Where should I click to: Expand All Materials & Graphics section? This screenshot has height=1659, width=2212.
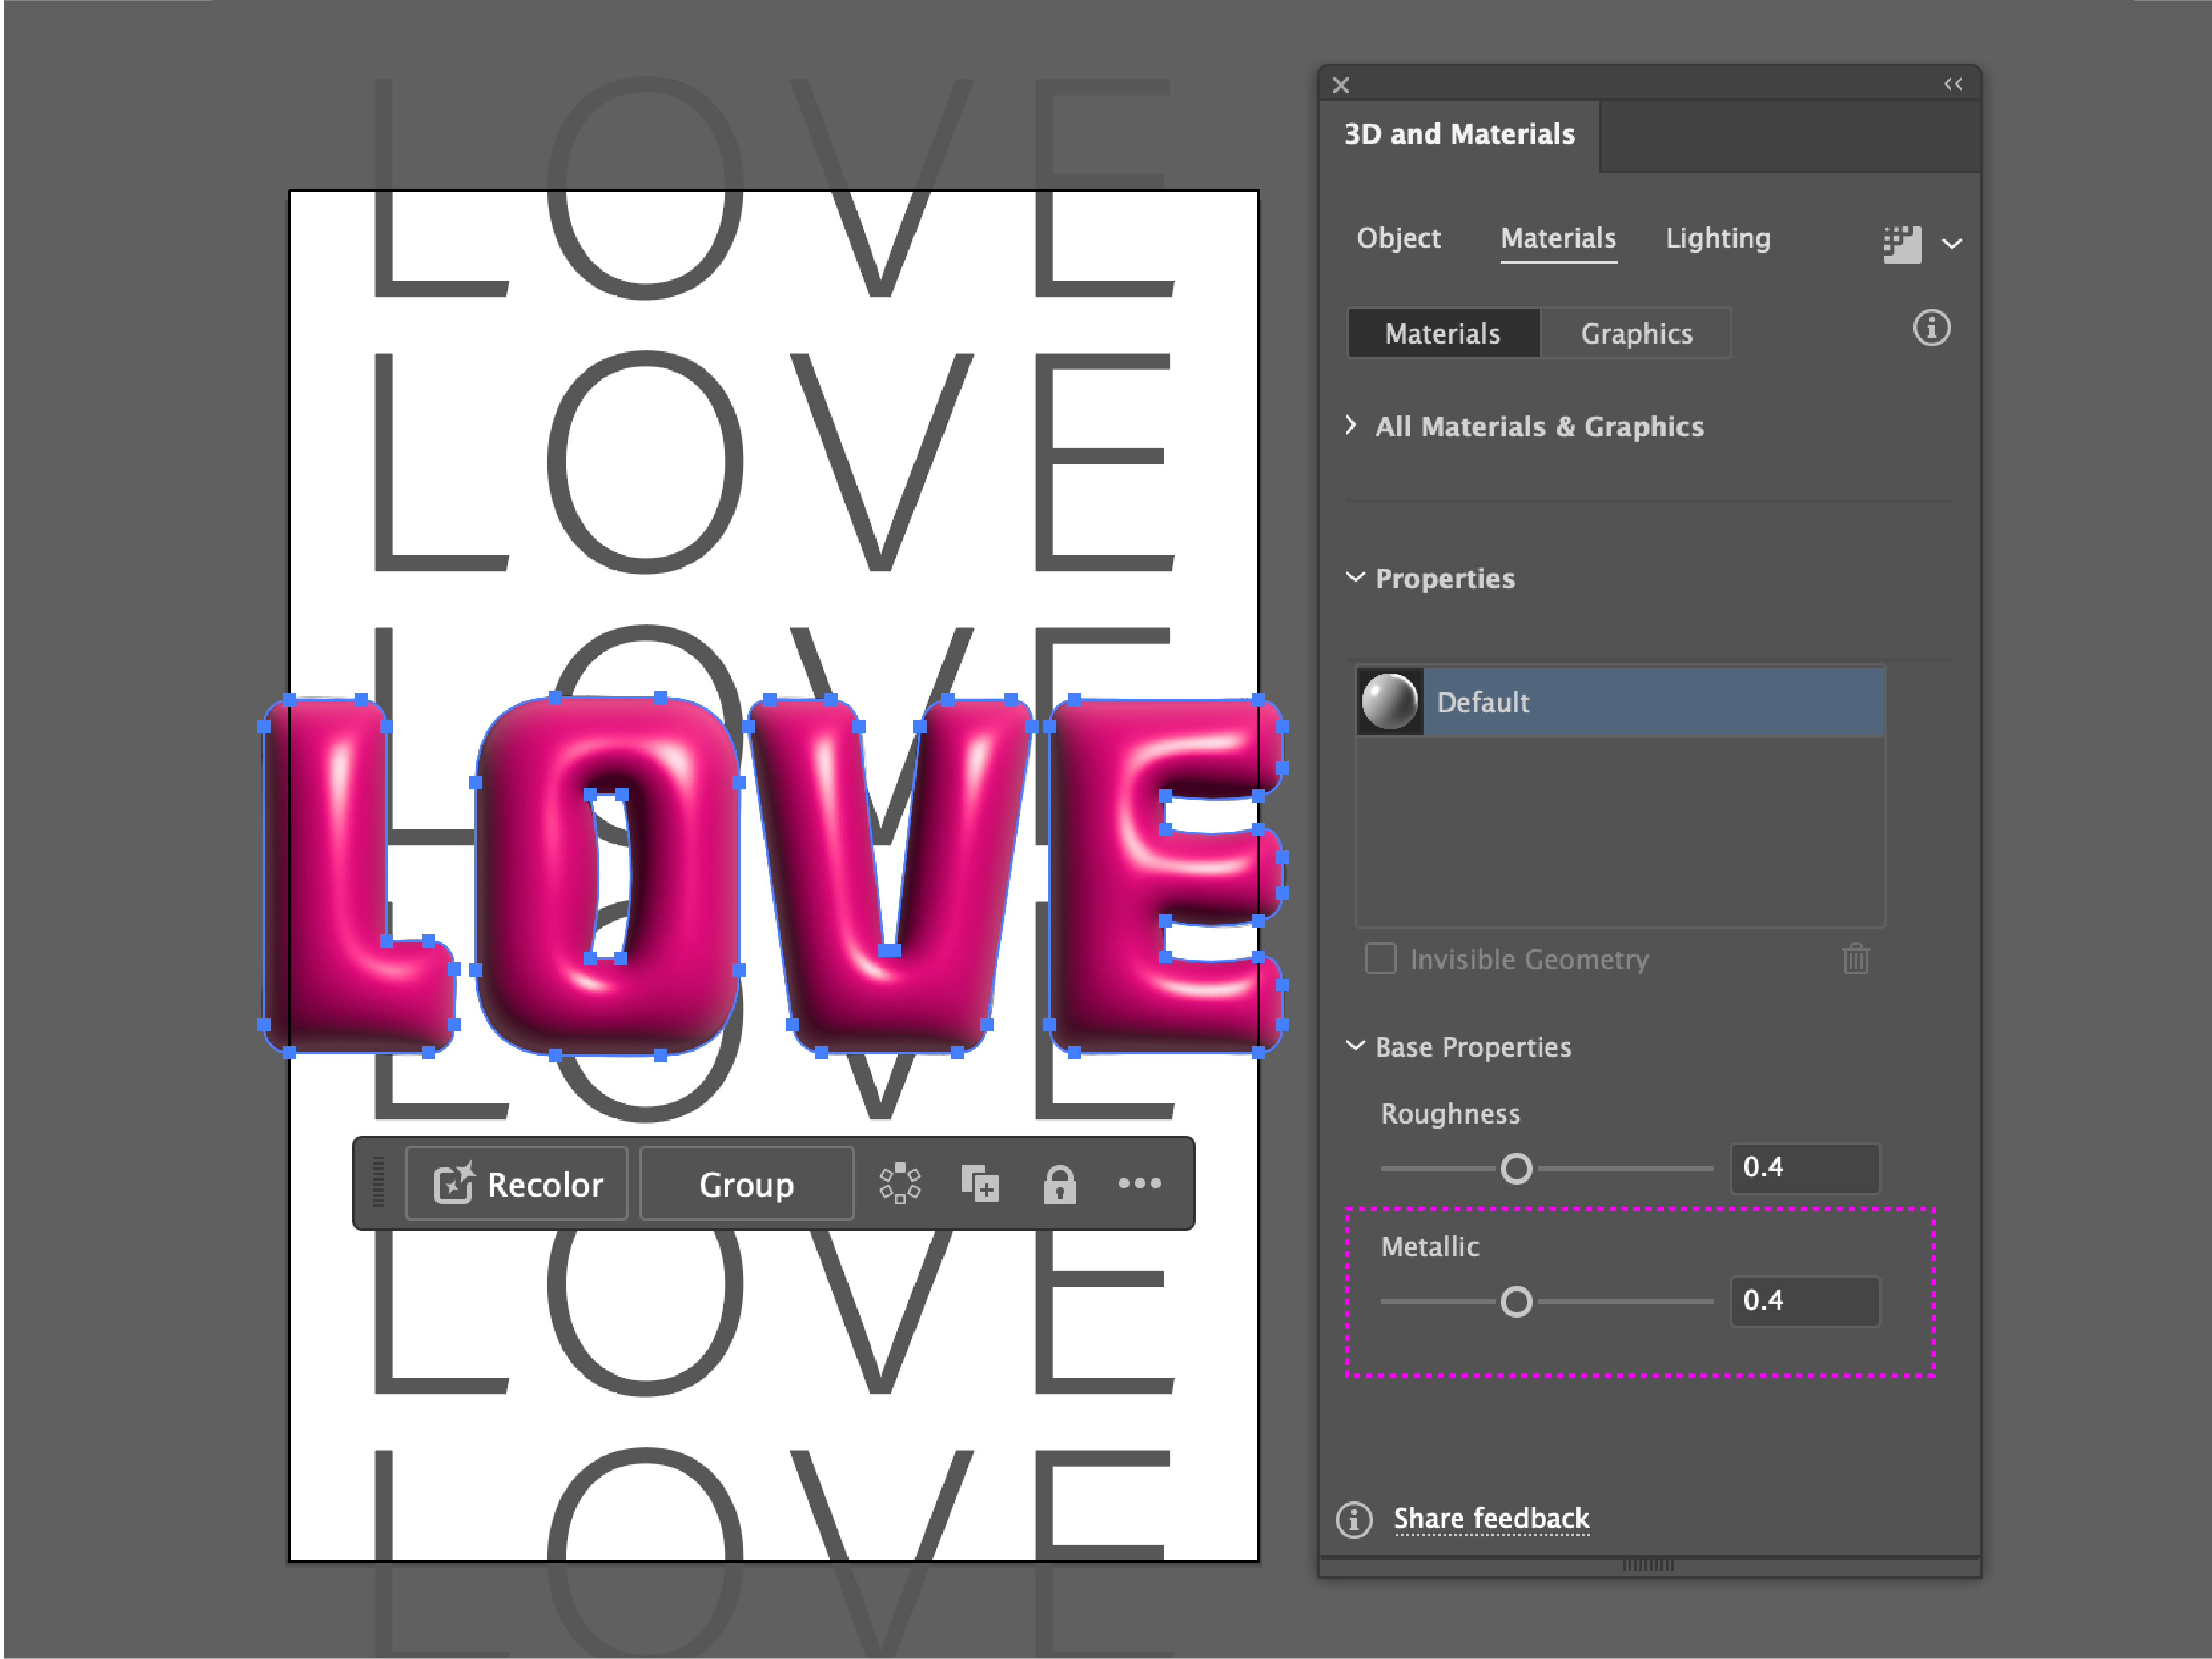(1351, 425)
